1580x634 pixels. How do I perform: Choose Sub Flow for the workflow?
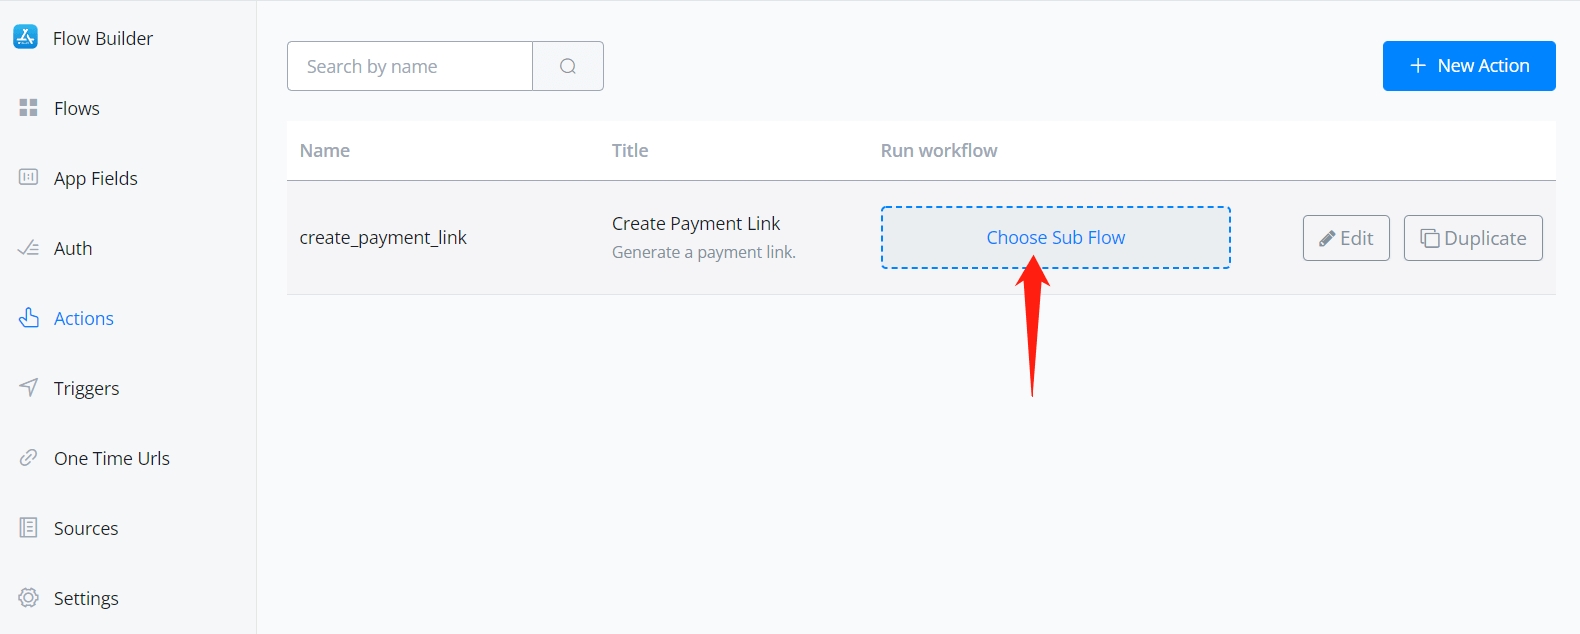1055,238
